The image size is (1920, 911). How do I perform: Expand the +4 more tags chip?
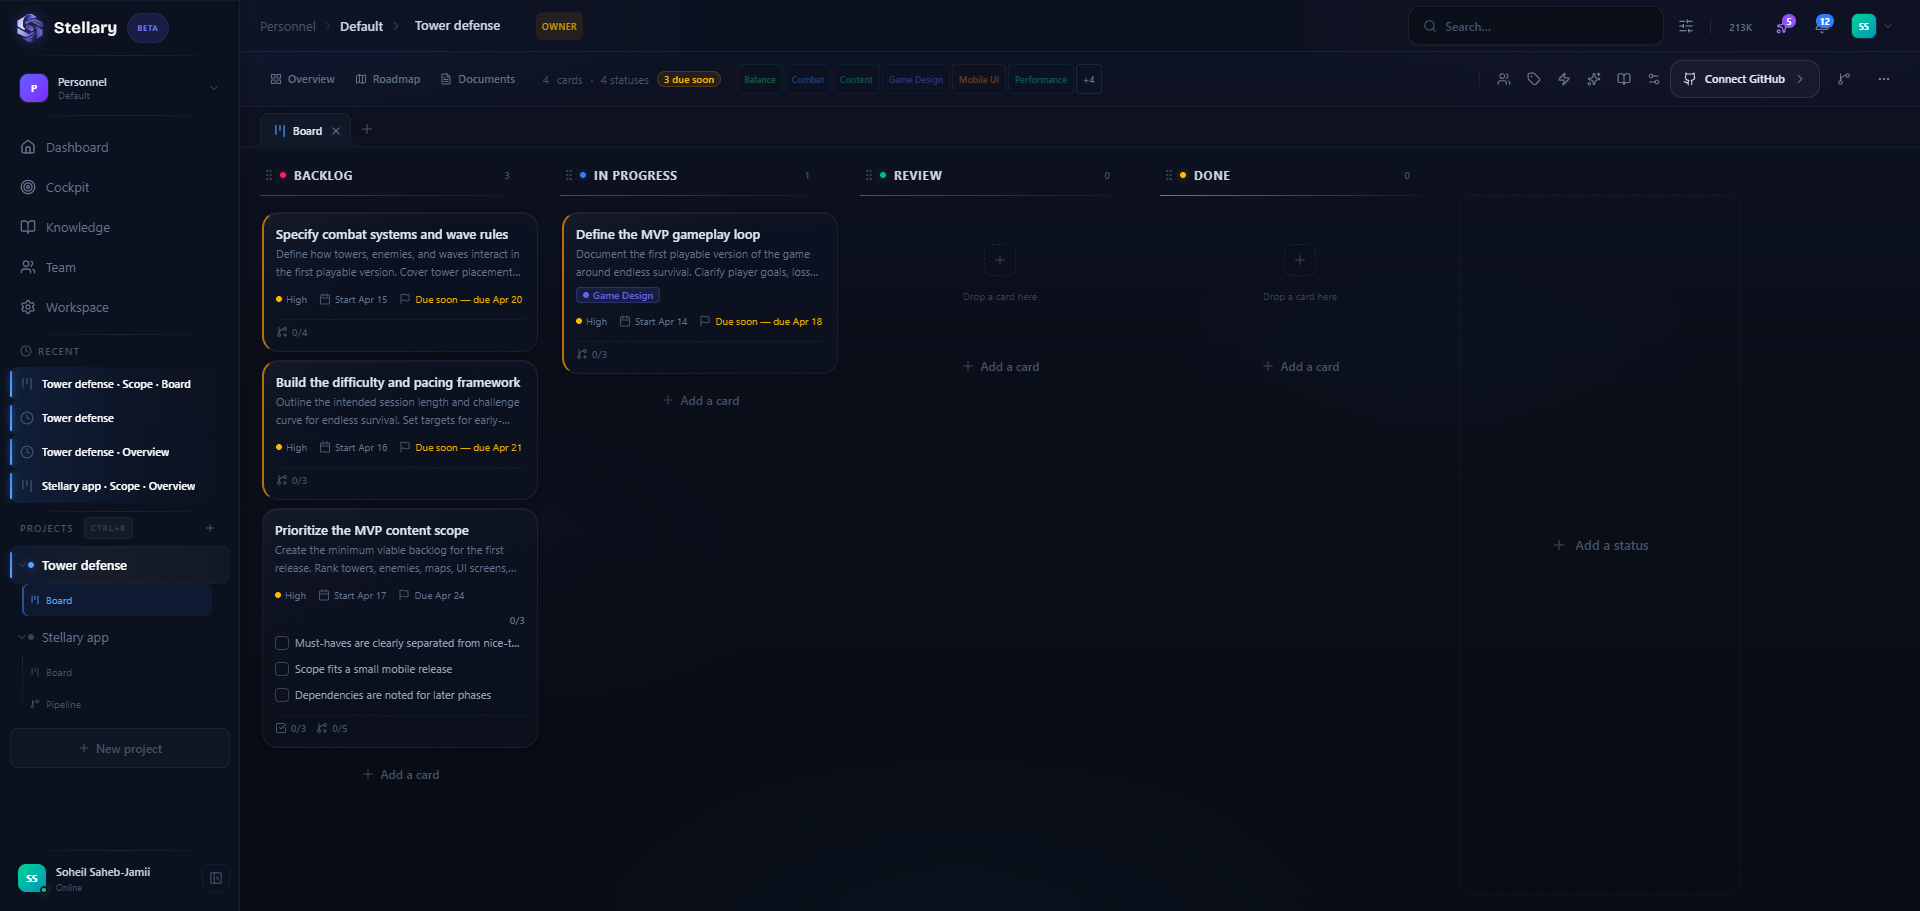(1089, 80)
